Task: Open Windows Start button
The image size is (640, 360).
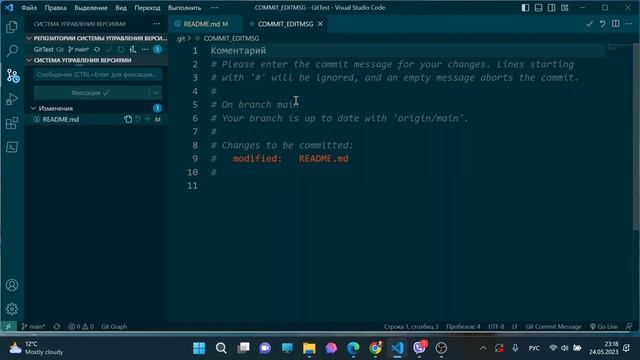Action: pyautogui.click(x=199, y=348)
